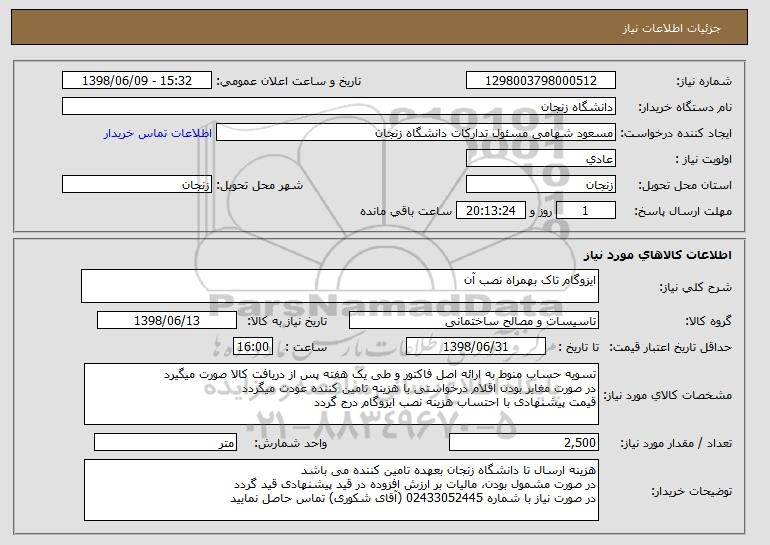Select the label شهر محل تحویل

coord(260,185)
